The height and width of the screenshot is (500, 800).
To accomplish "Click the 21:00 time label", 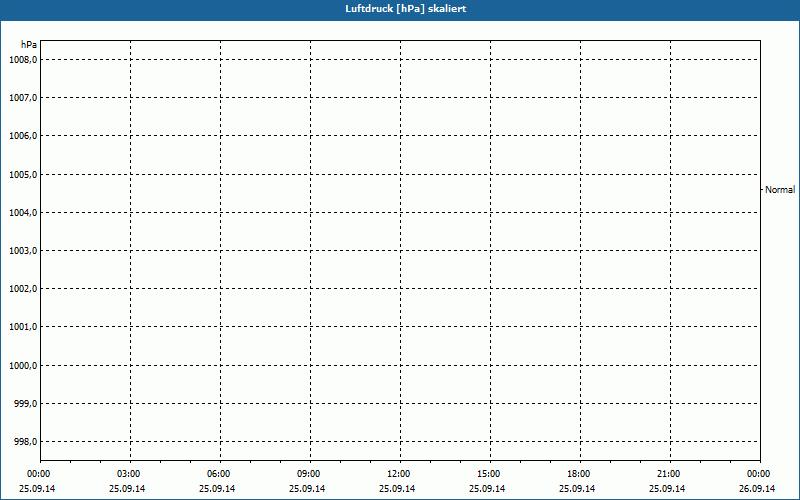I will [668, 474].
